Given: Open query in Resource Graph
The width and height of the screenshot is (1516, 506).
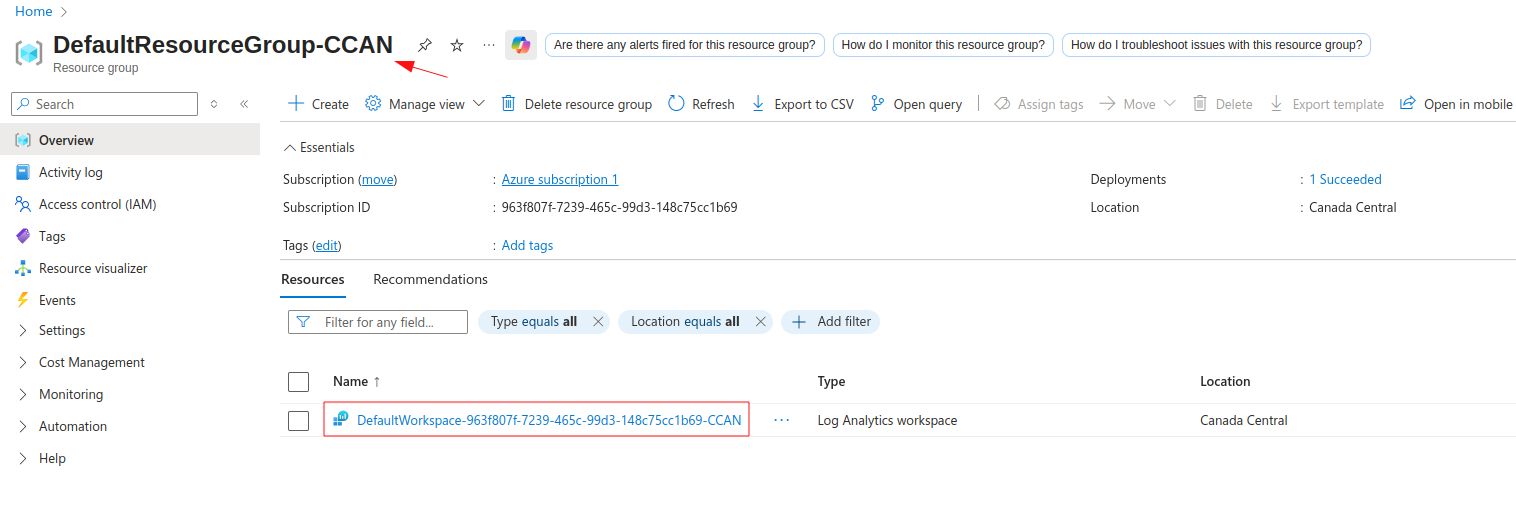Looking at the screenshot, I should (x=916, y=104).
